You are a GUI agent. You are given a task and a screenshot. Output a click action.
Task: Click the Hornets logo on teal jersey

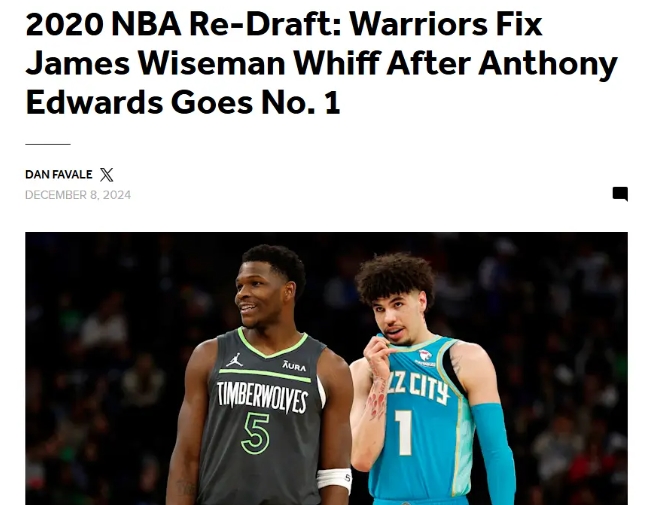tap(425, 357)
